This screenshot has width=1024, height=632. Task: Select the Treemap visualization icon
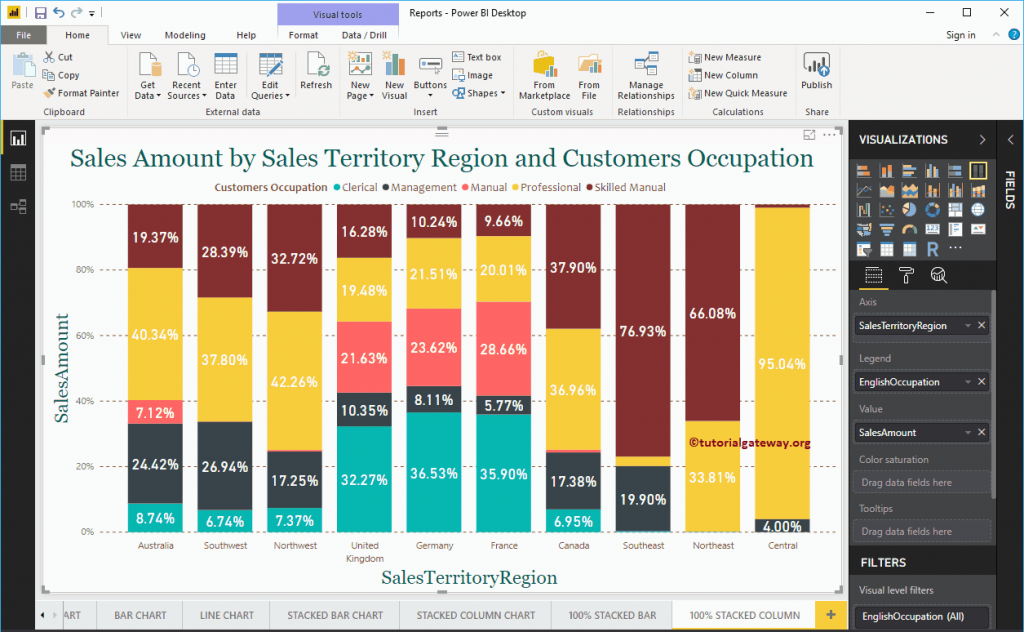point(956,209)
